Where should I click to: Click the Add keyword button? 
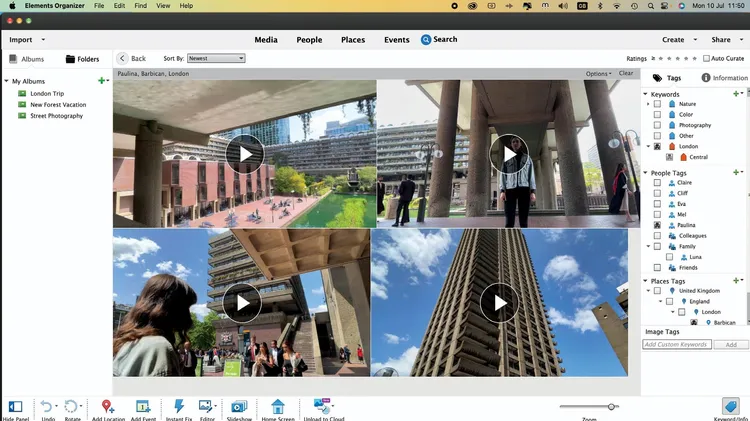(x=731, y=344)
